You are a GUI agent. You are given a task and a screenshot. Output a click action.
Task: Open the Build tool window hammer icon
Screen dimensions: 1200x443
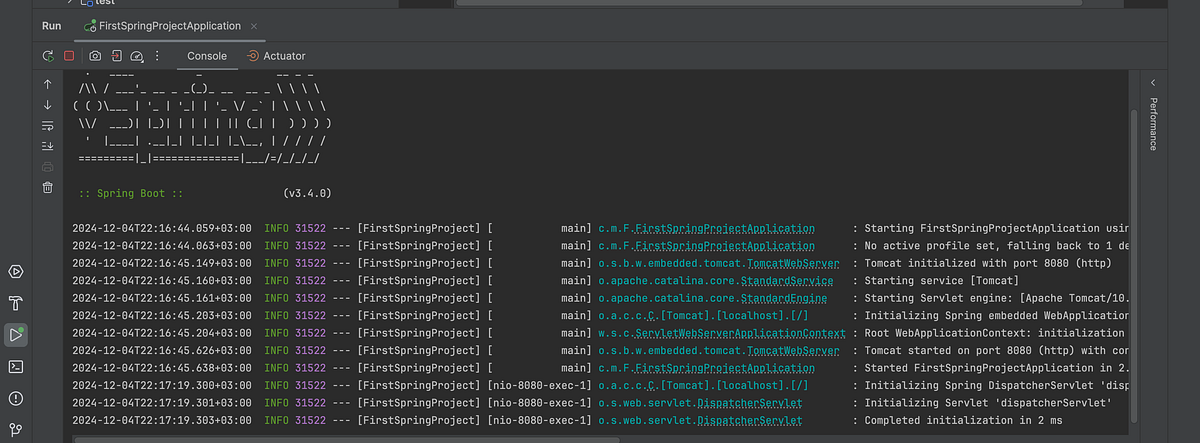pos(15,304)
